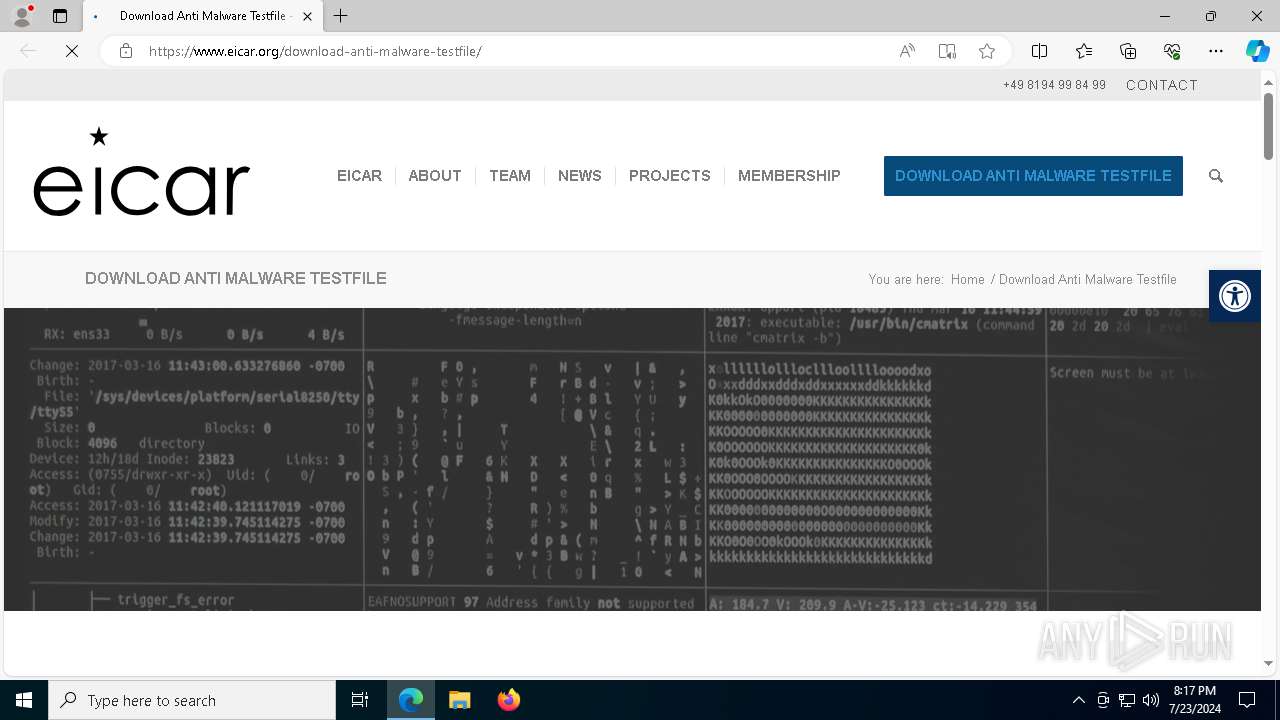The height and width of the screenshot is (720, 1280).
Task: Open the clock and date
Action: 1196,700
